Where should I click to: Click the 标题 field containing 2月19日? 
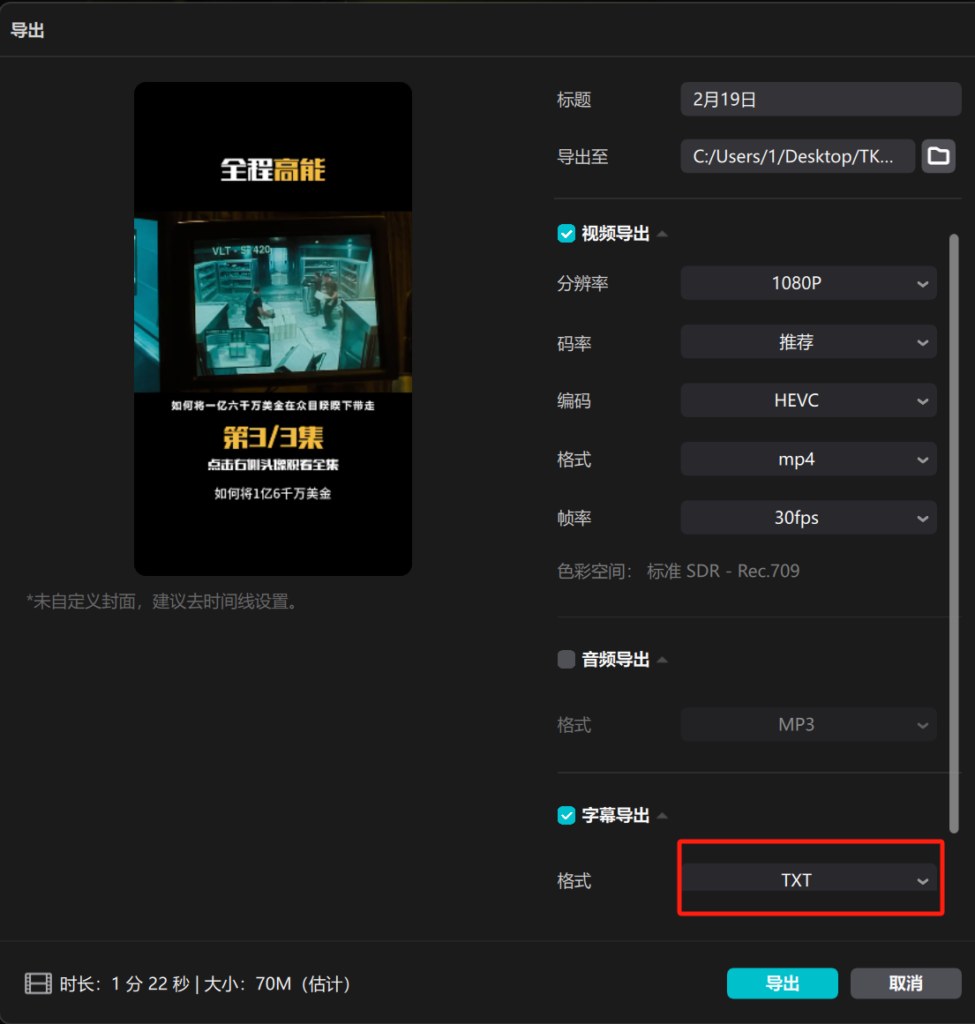coord(821,99)
